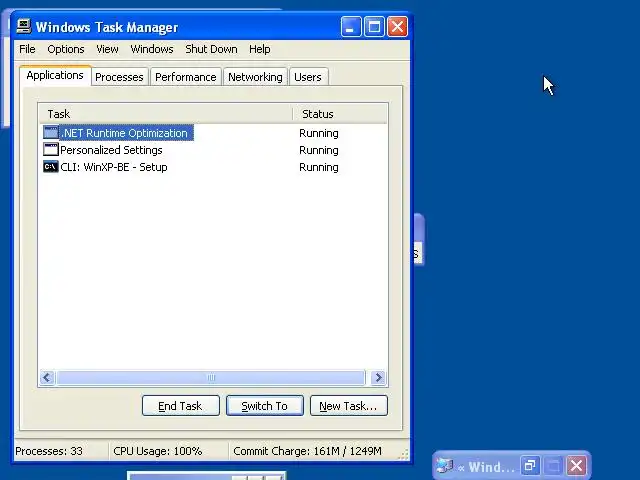This screenshot has width=640, height=480.
Task: Switch to the Networking tab
Action: click(255, 77)
